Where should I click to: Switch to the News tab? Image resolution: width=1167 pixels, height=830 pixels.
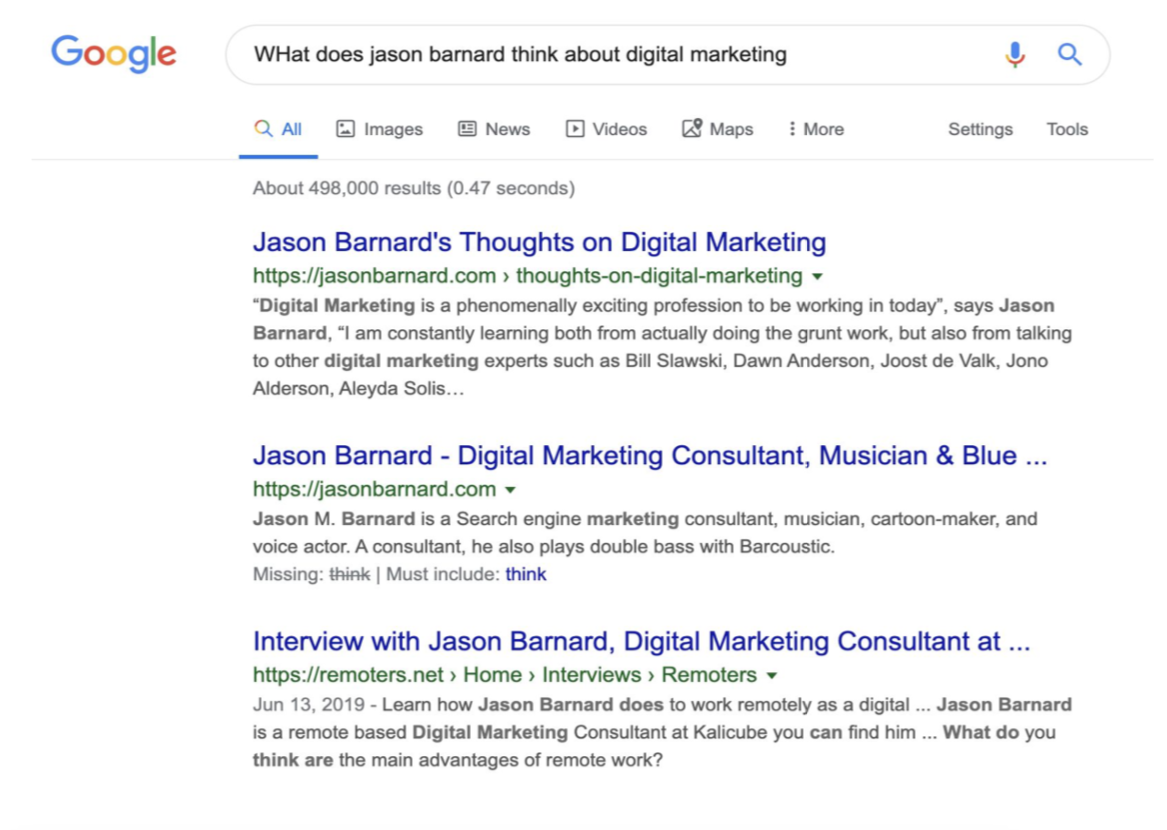pyautogui.click(x=494, y=130)
